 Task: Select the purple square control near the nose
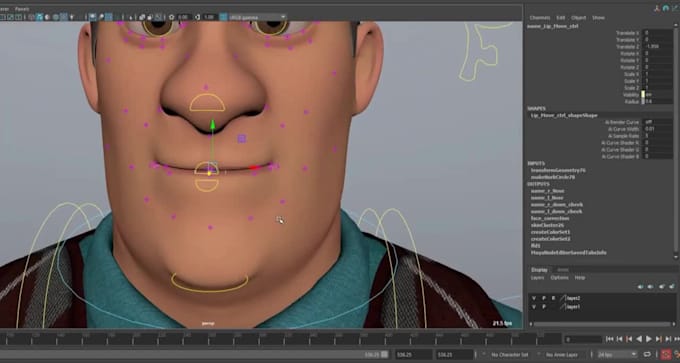[242, 139]
